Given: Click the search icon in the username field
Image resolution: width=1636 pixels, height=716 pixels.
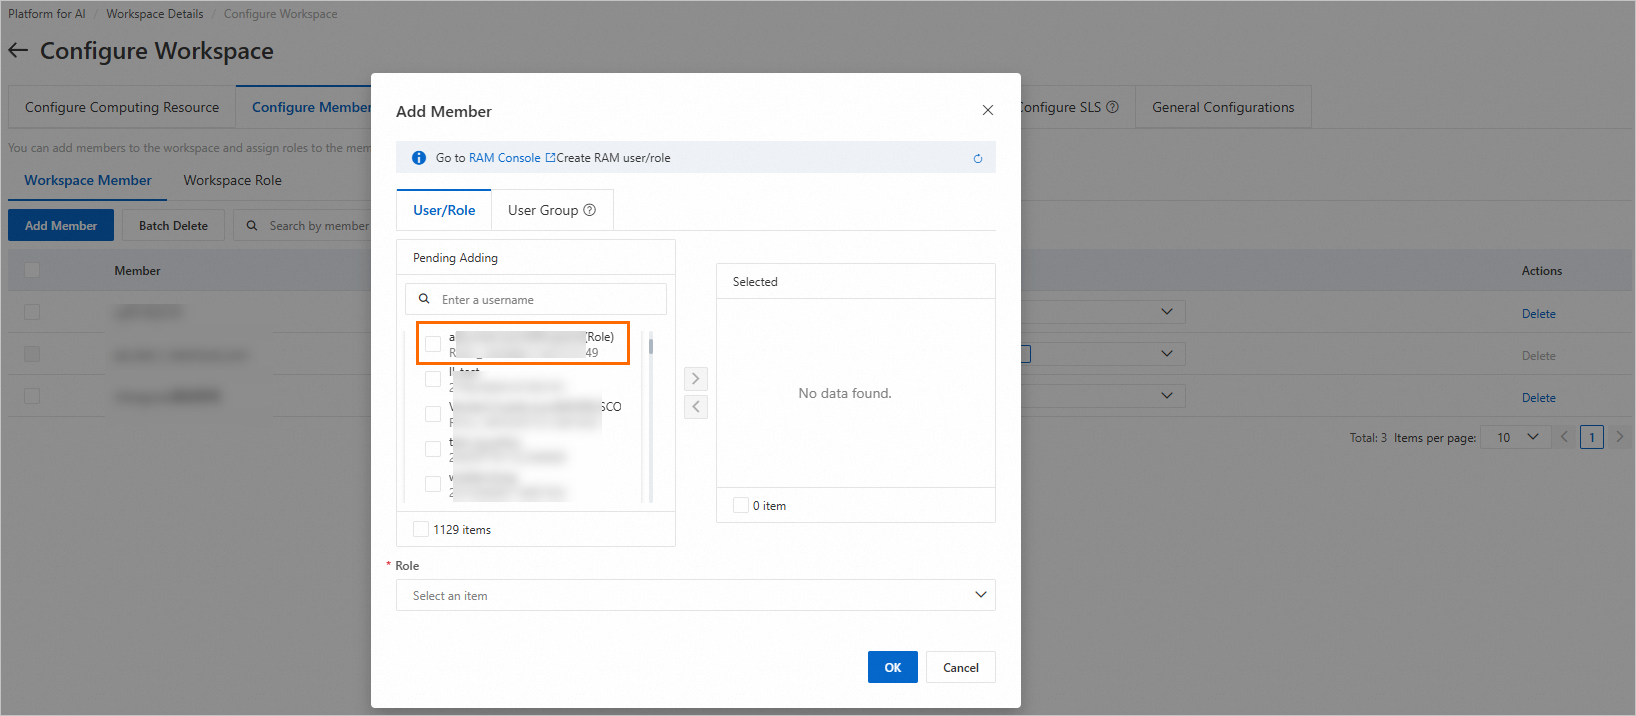Looking at the screenshot, I should 424,299.
